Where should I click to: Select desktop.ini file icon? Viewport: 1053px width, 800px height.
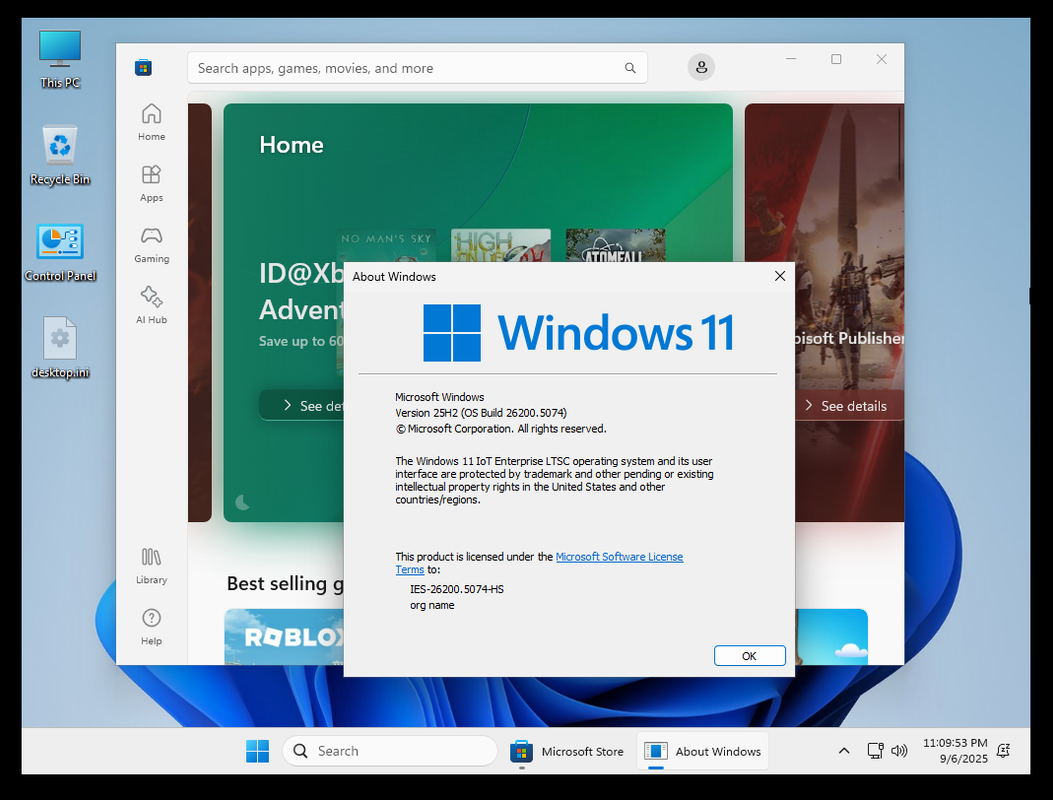click(x=60, y=348)
